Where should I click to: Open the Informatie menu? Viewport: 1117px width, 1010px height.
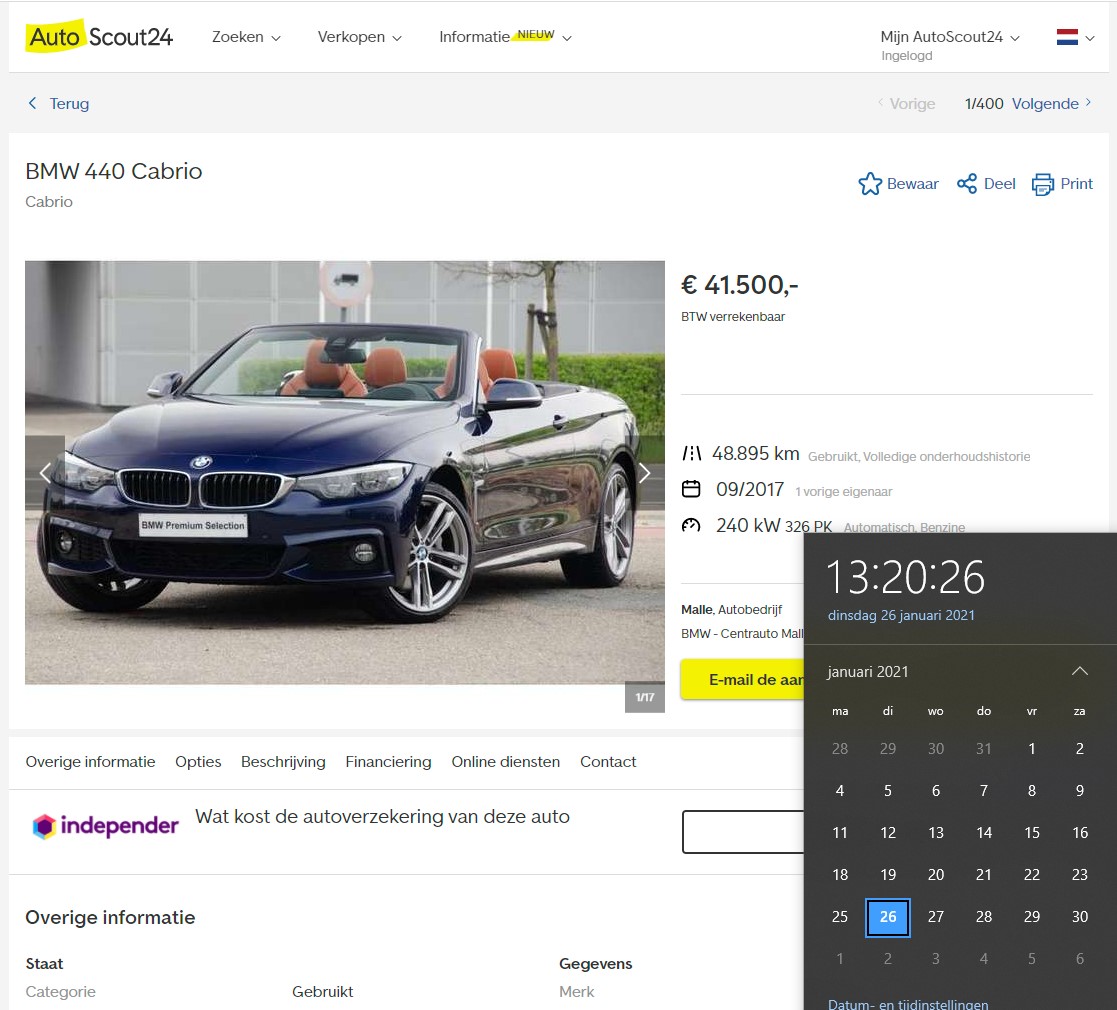[505, 37]
